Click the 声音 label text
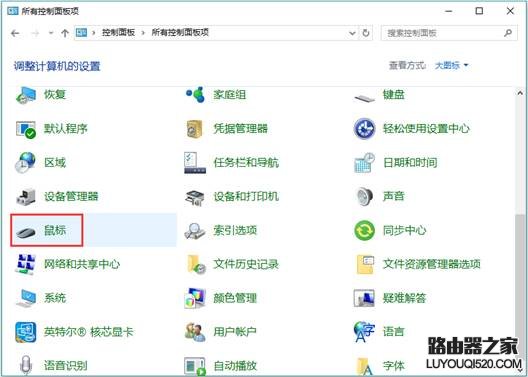528x377 pixels. 394,196
